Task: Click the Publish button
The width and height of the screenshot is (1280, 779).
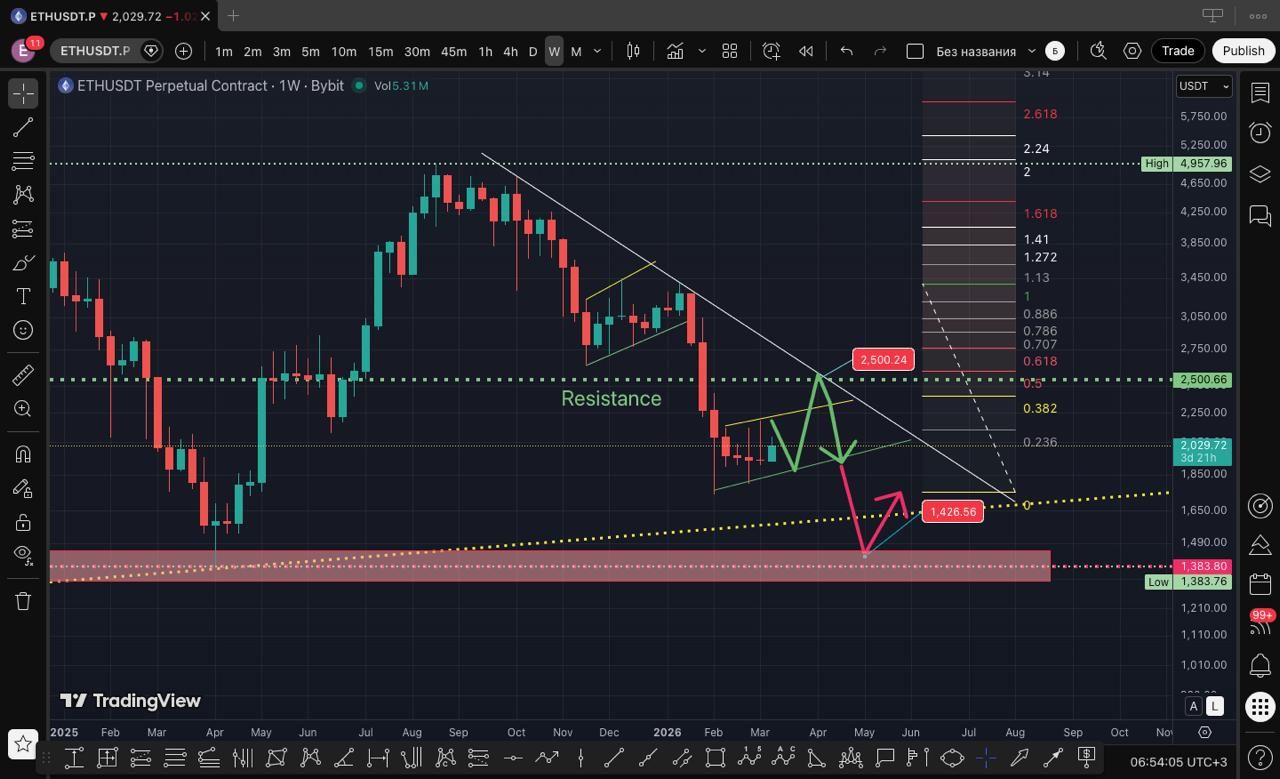Action: click(1243, 51)
